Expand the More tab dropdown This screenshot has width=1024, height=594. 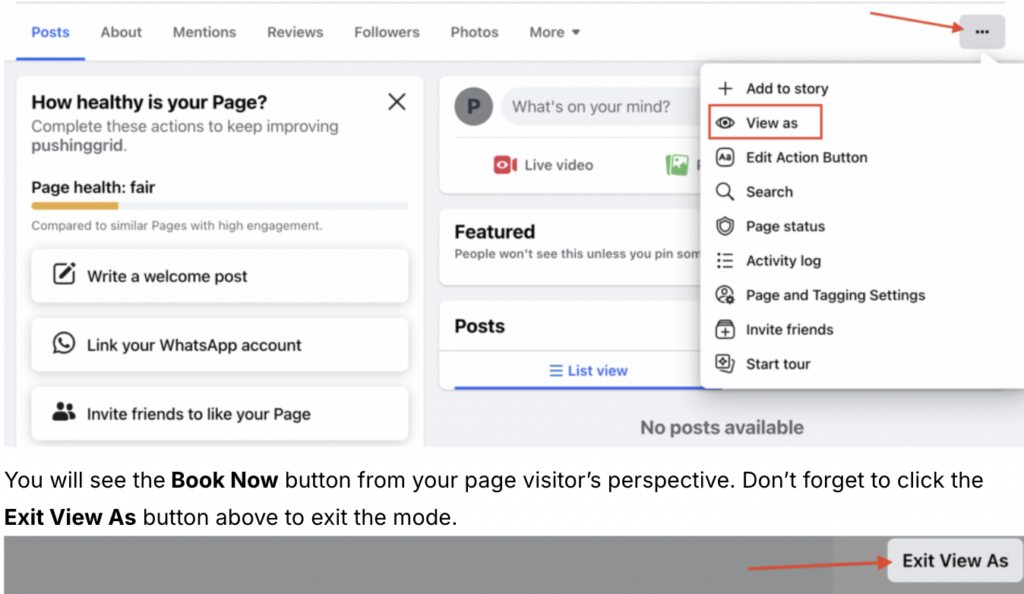pyautogui.click(x=554, y=32)
